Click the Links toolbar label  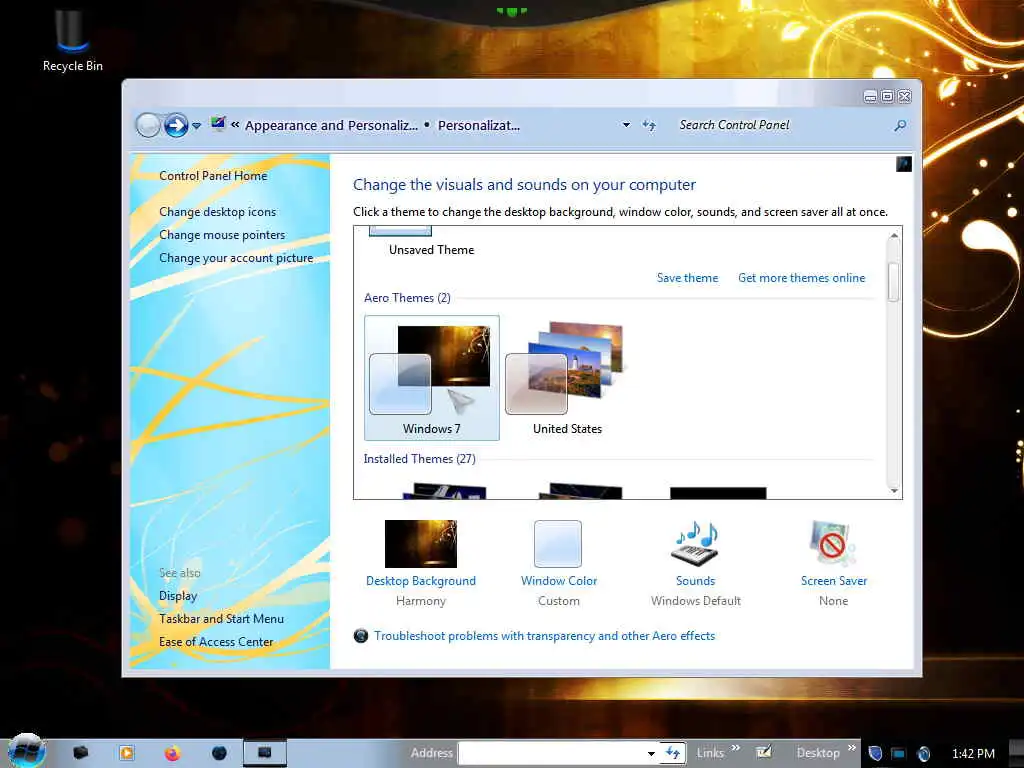[710, 753]
